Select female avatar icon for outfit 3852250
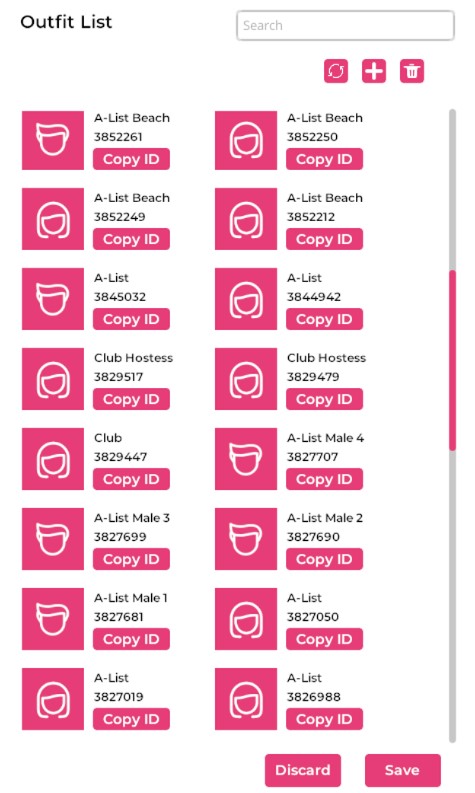Viewport: 475px width, 793px height. [246, 140]
